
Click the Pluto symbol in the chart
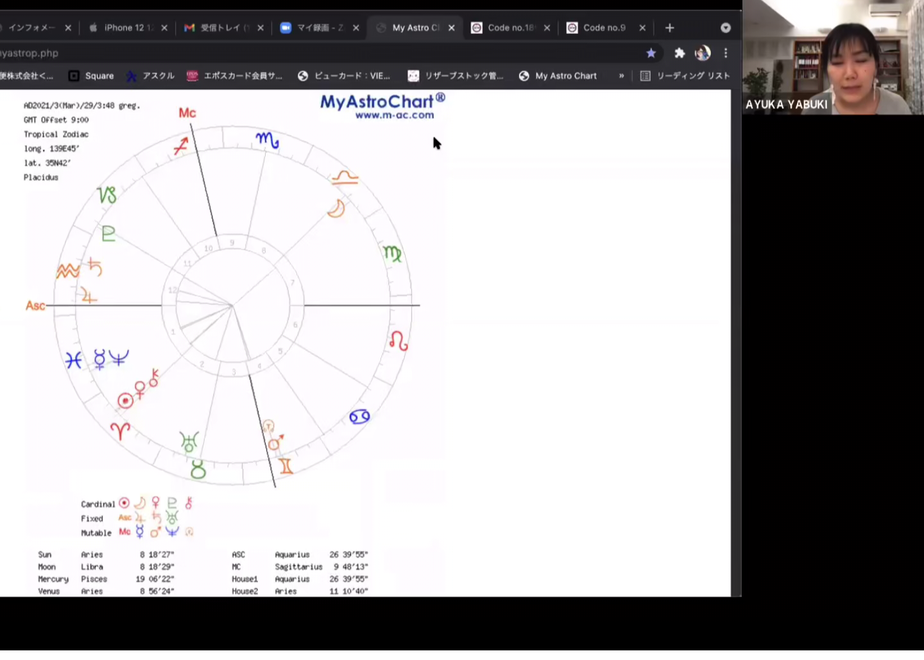click(x=108, y=234)
